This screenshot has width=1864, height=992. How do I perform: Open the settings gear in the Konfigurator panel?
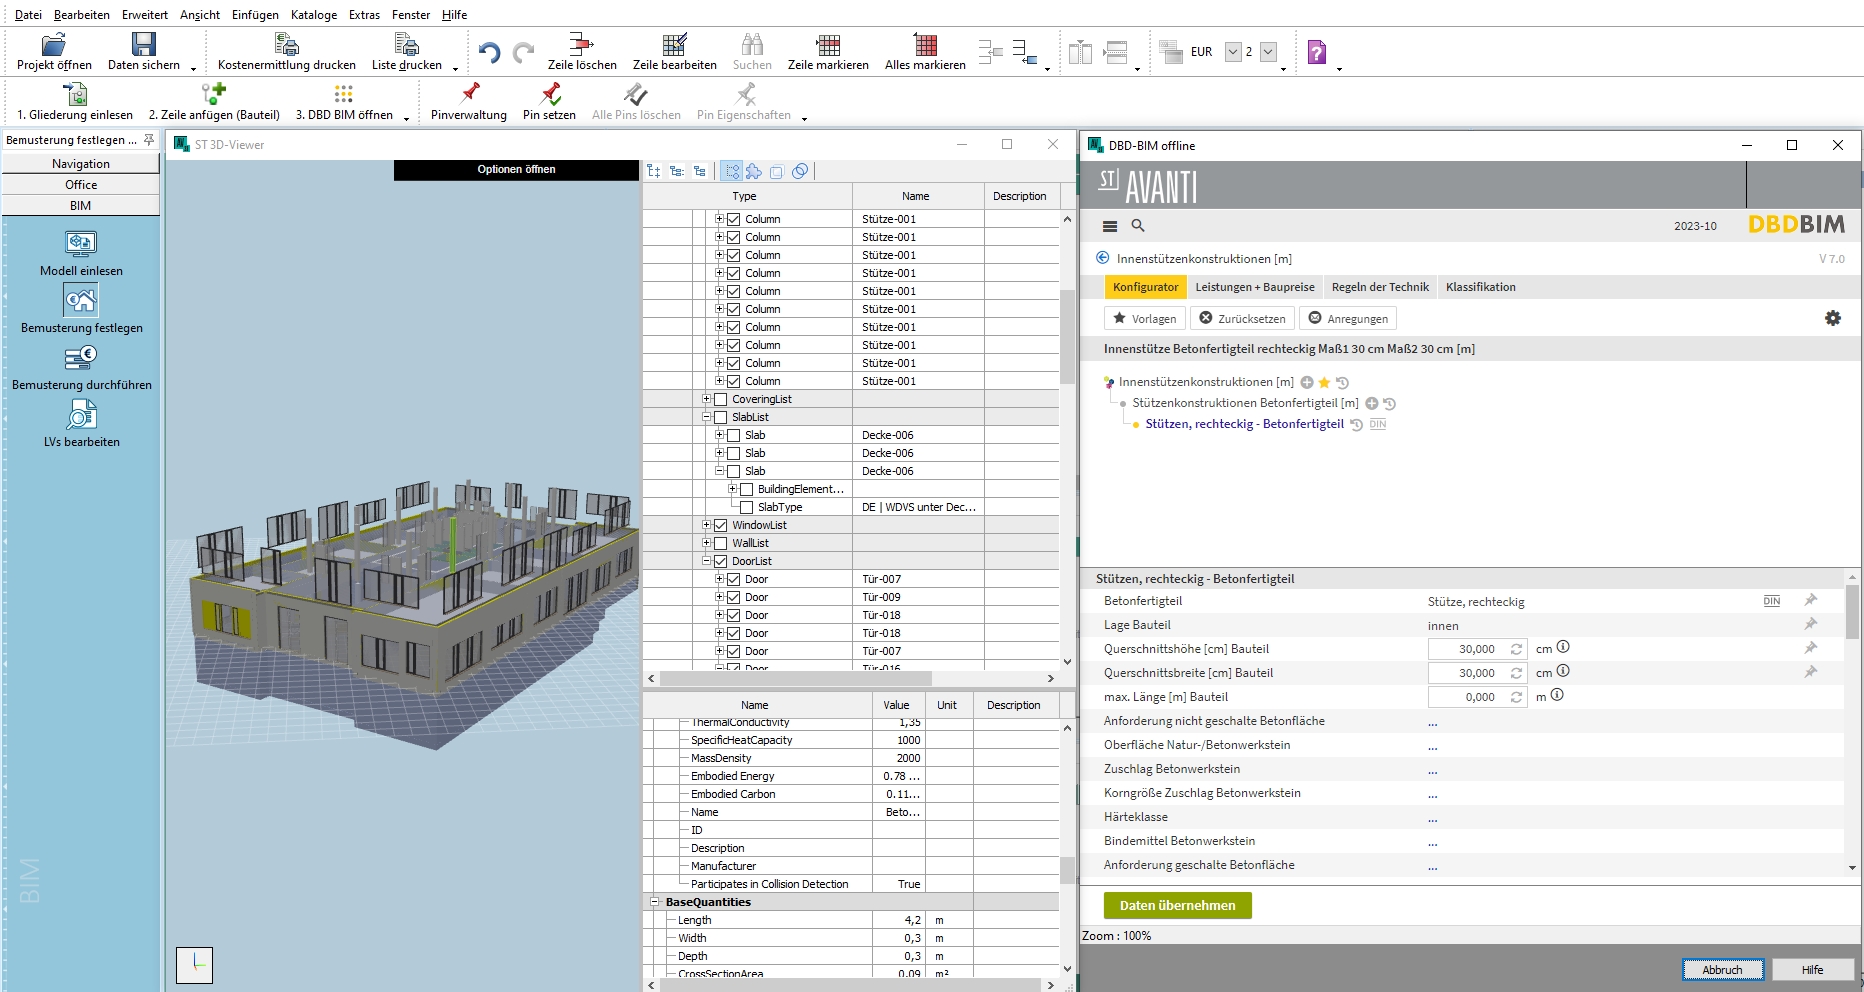pos(1834,318)
